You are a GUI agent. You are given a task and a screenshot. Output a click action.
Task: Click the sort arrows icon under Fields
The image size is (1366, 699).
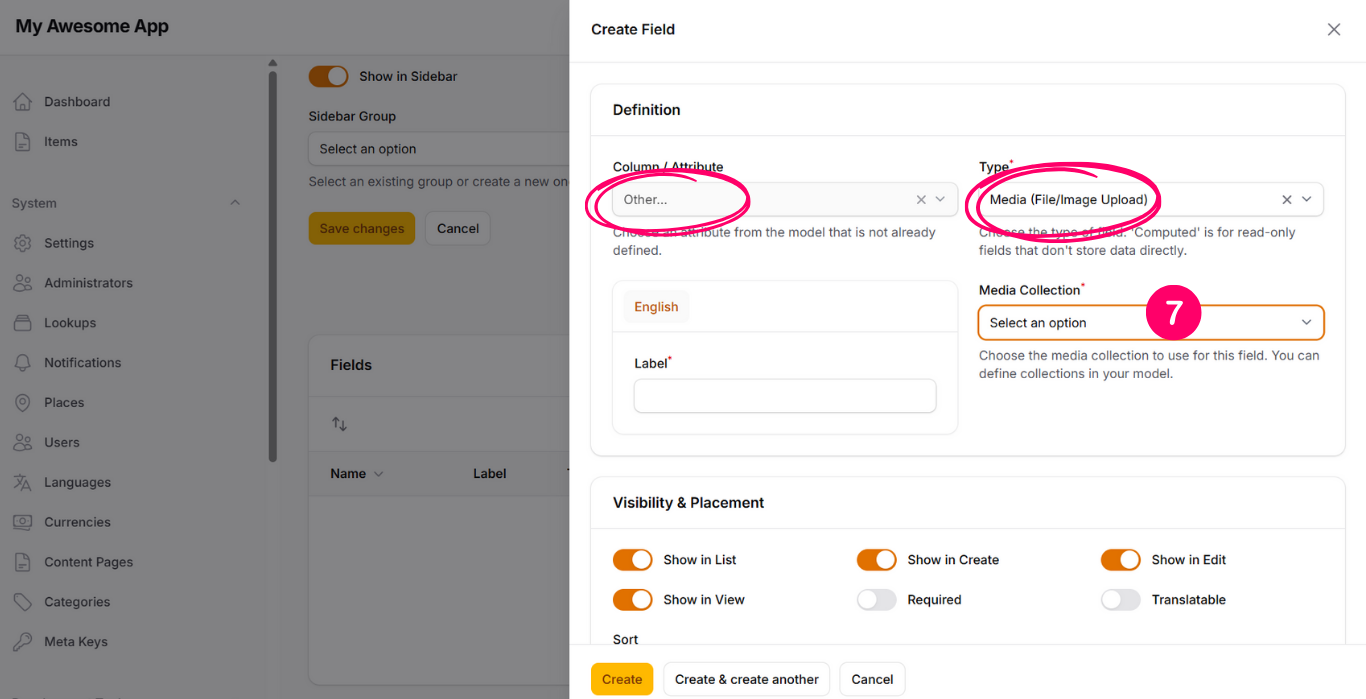coord(340,424)
